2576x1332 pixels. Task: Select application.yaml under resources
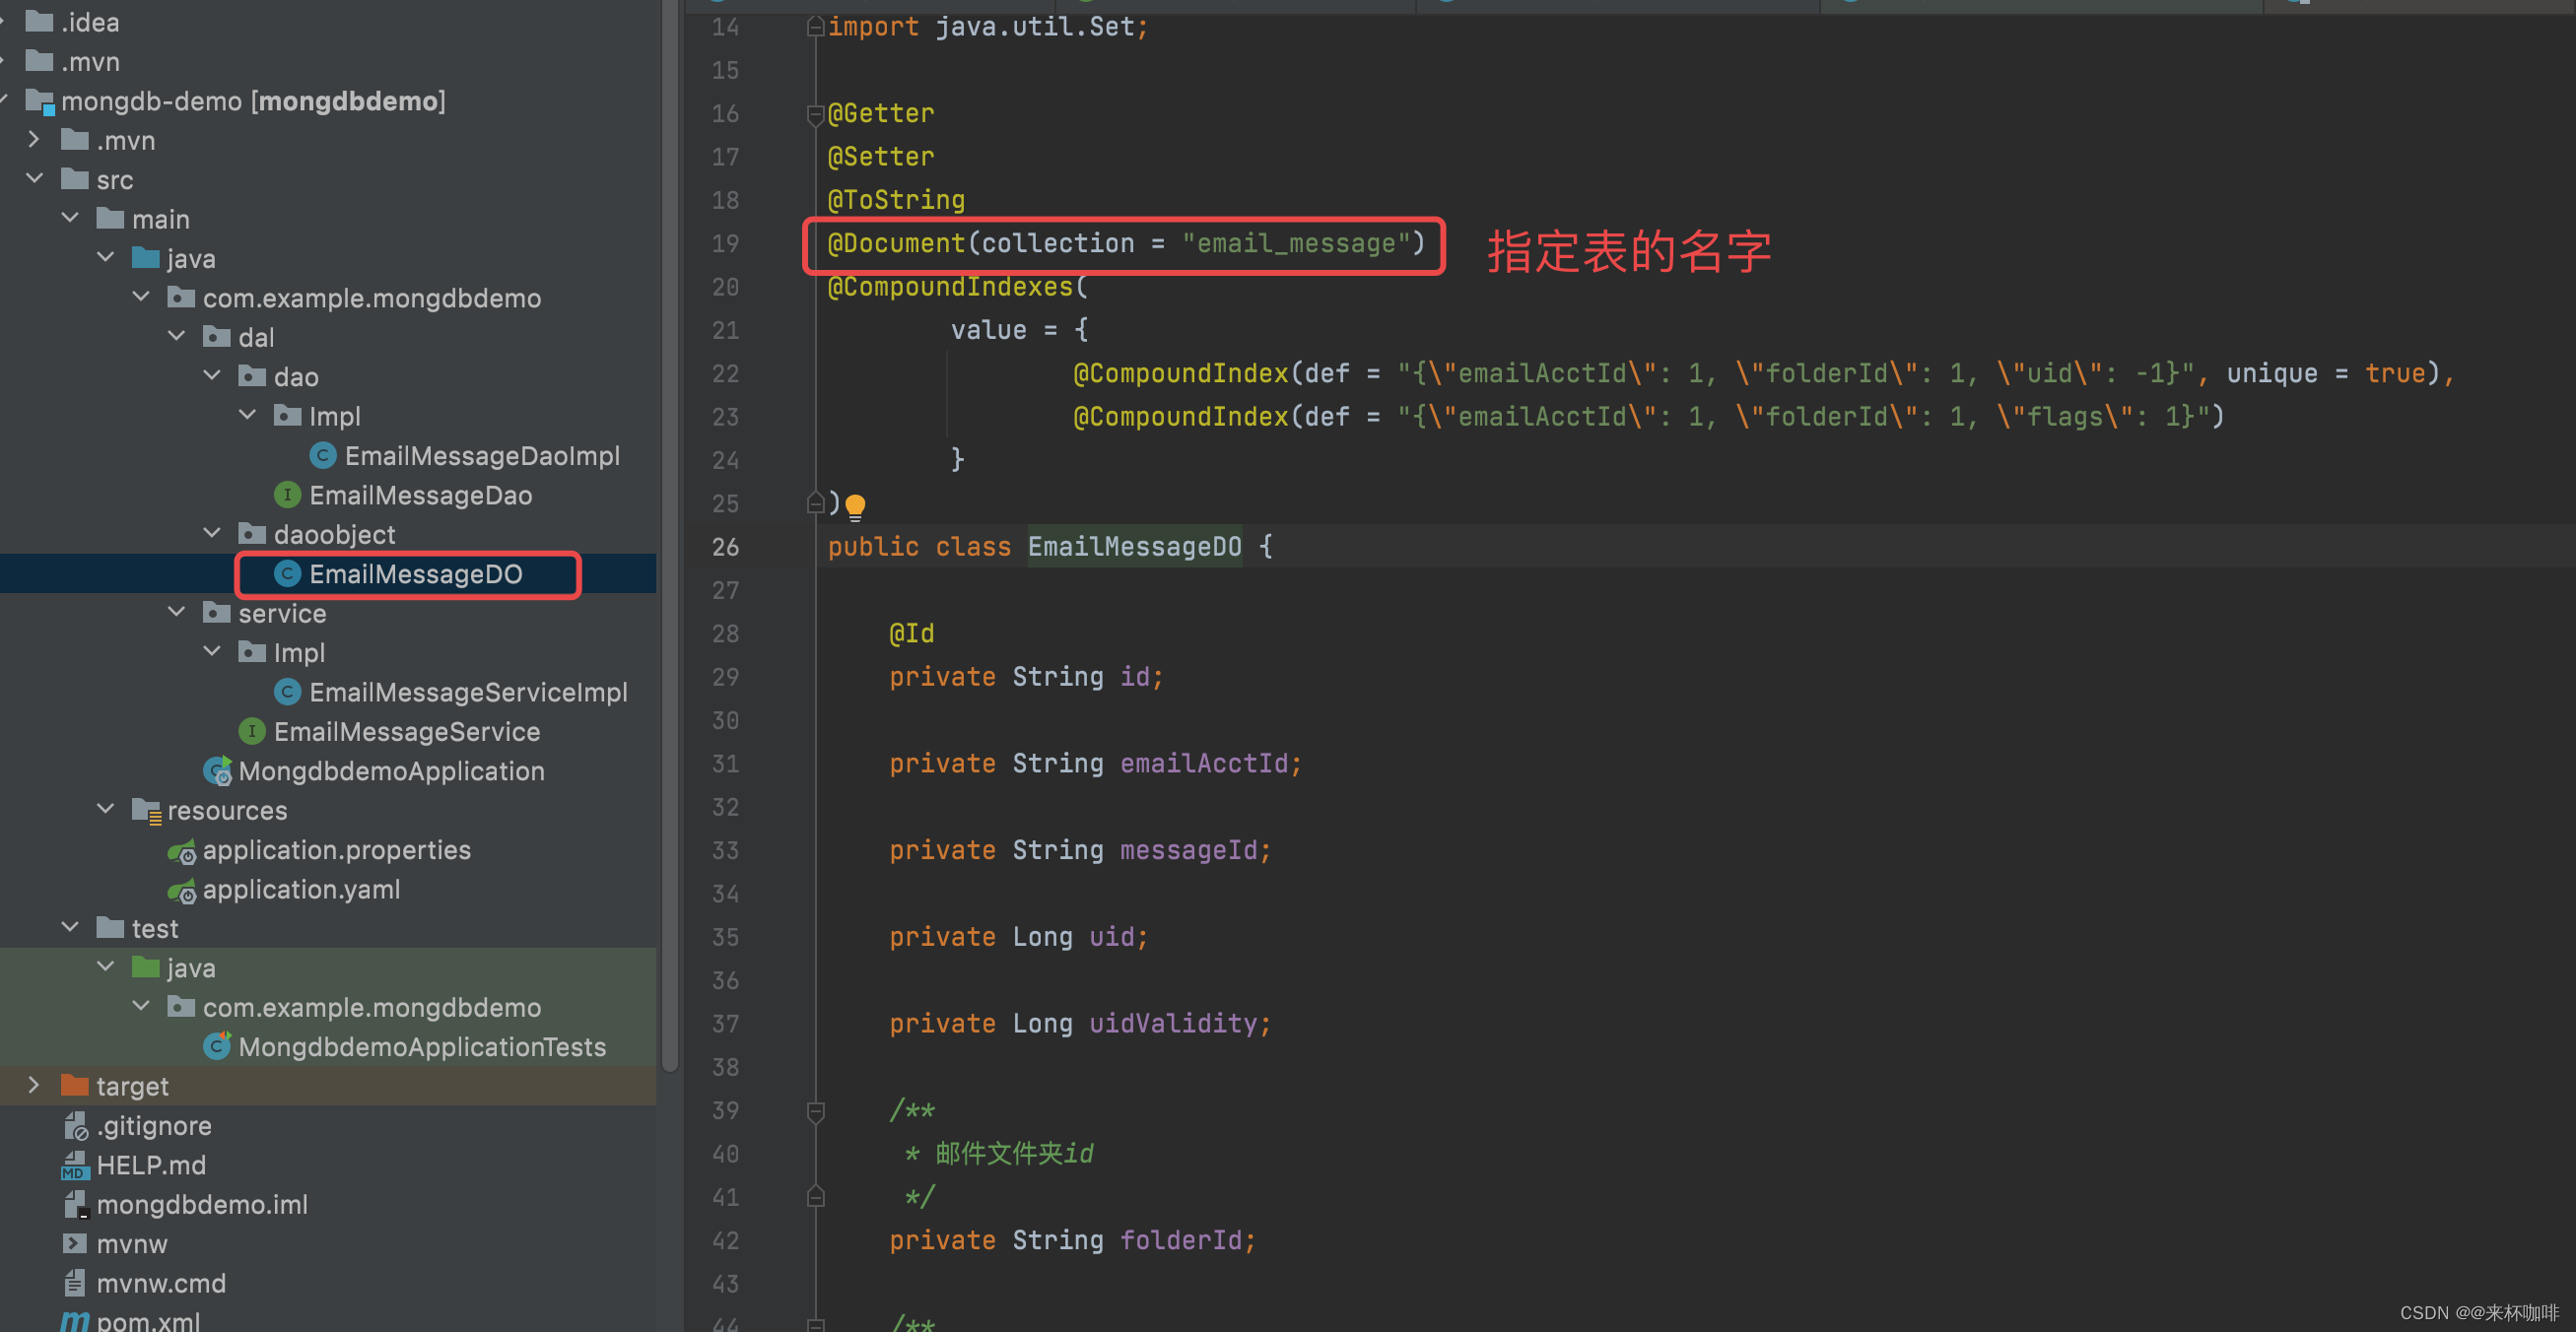(x=300, y=889)
